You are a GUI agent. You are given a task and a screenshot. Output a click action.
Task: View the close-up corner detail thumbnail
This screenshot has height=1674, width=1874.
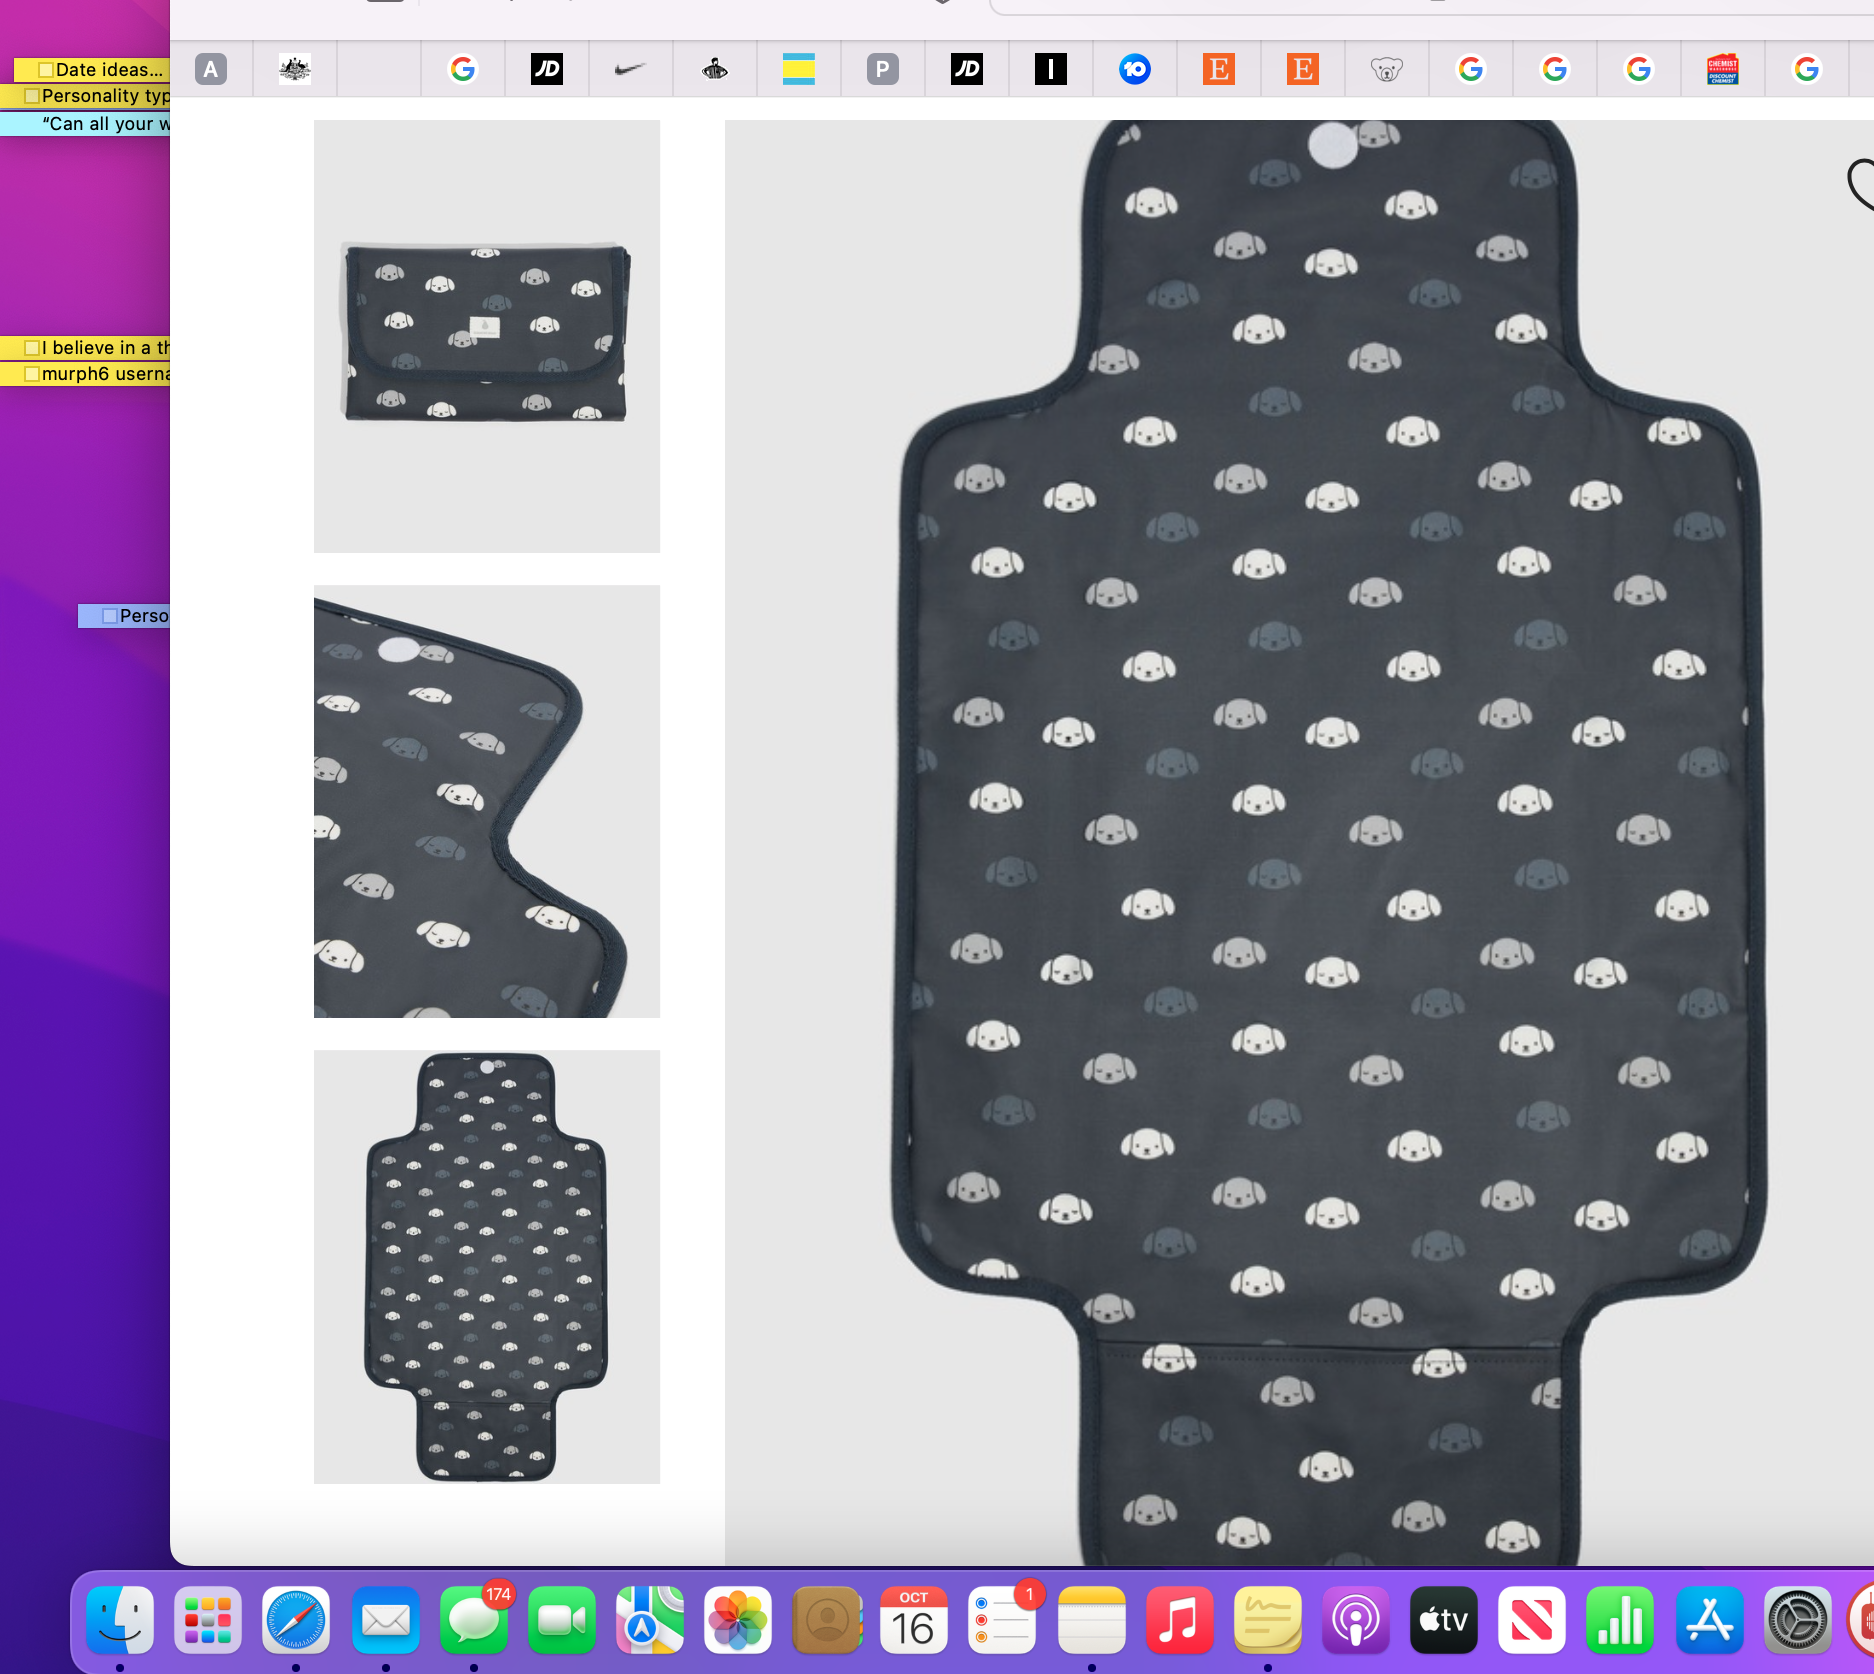(x=487, y=801)
